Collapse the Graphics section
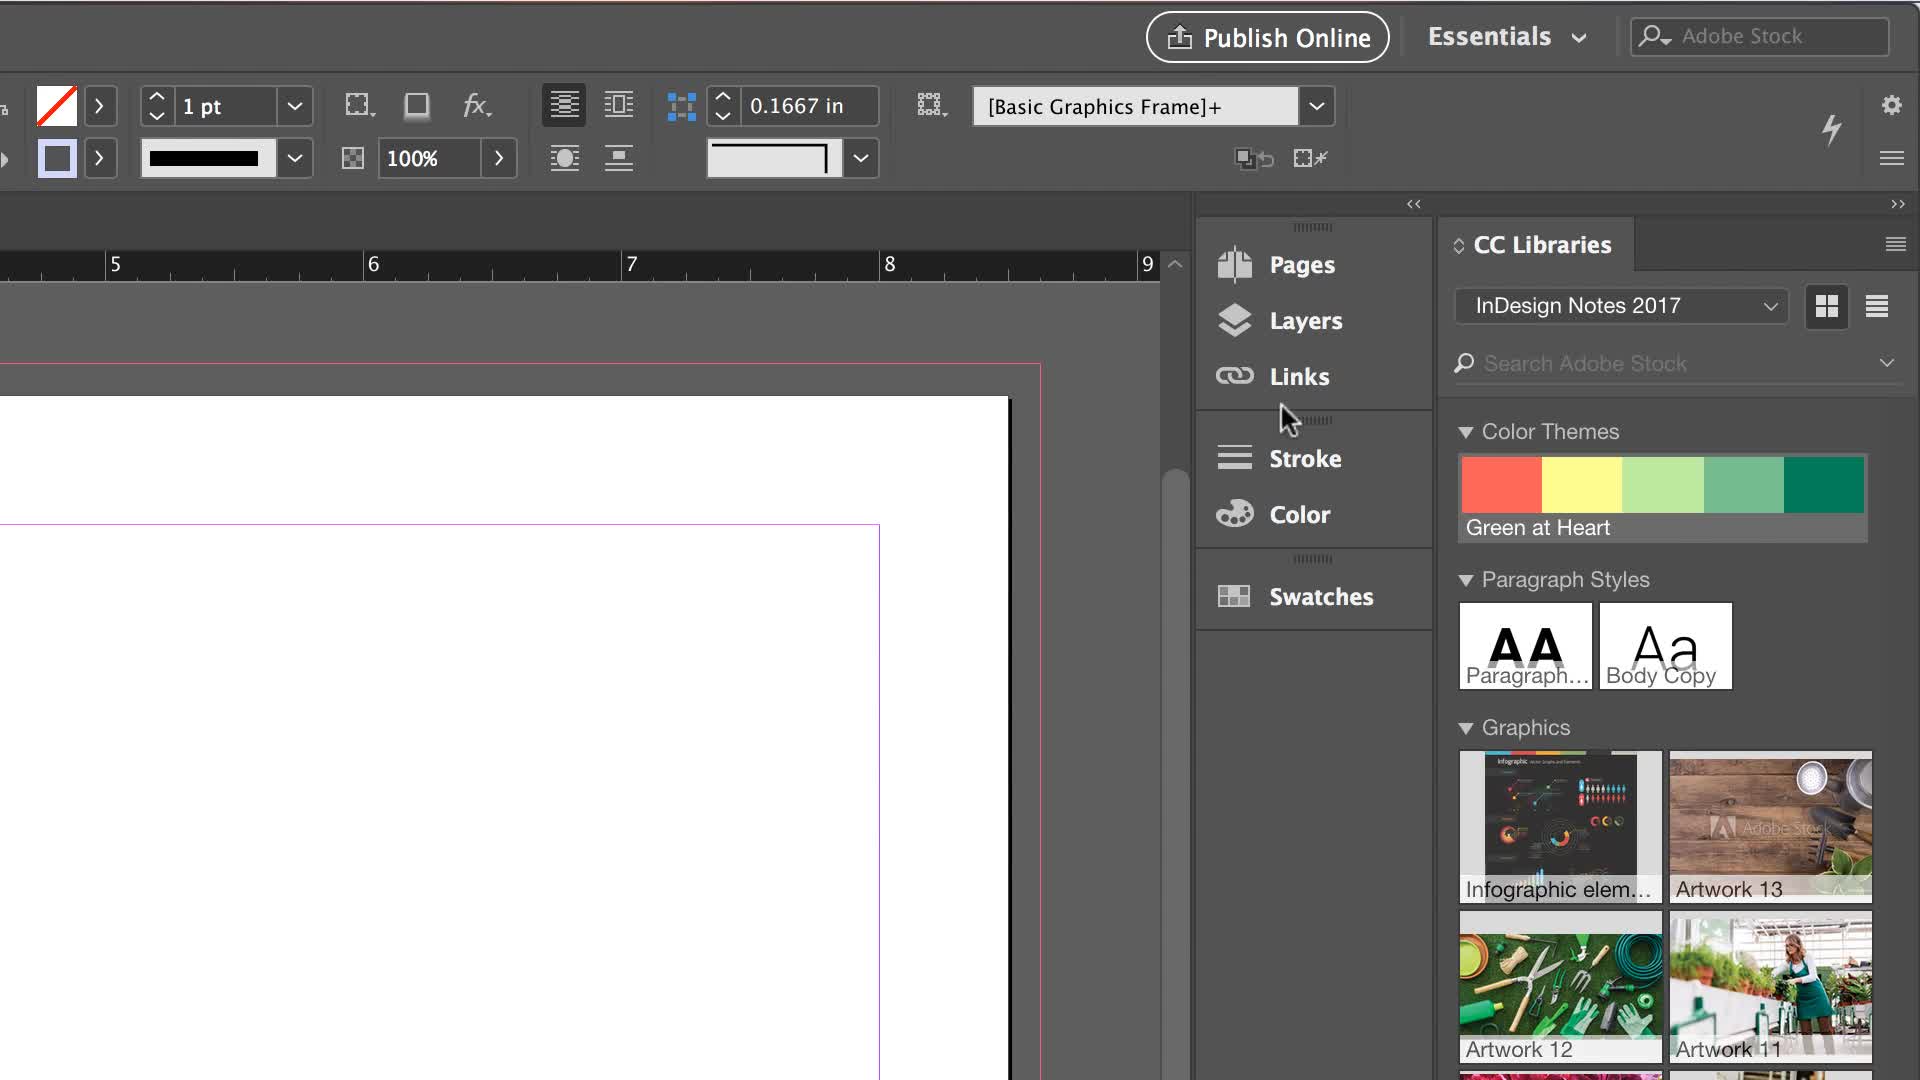This screenshot has width=1920, height=1080. (1466, 728)
